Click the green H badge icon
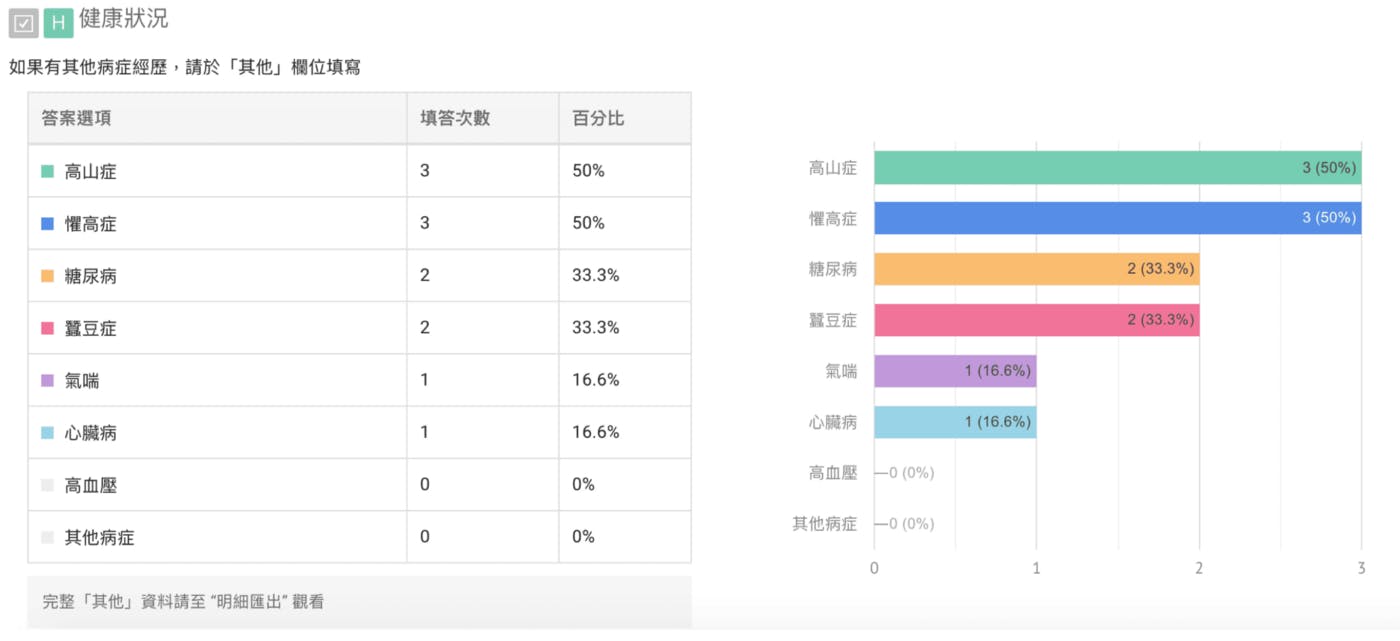The image size is (1400, 641). pos(58,23)
